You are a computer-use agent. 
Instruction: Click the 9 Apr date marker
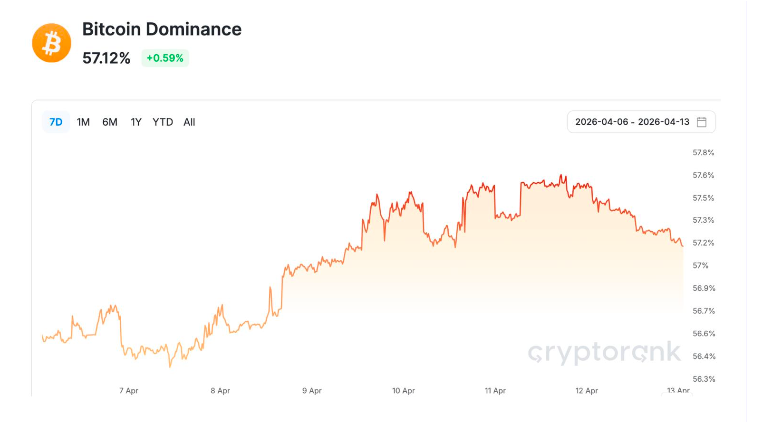311,391
